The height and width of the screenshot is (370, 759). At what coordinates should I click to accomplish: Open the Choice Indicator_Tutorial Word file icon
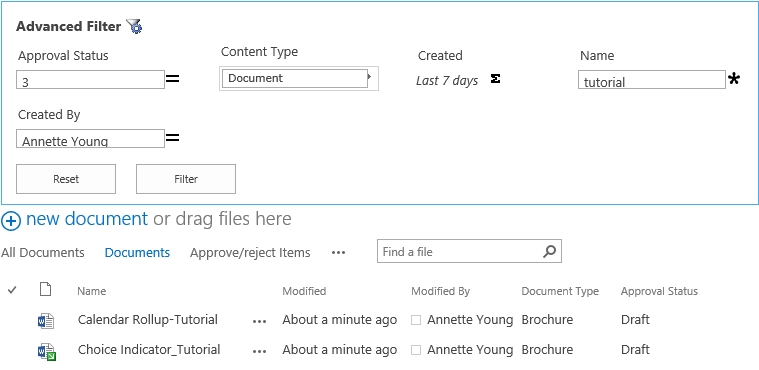pyautogui.click(x=47, y=352)
